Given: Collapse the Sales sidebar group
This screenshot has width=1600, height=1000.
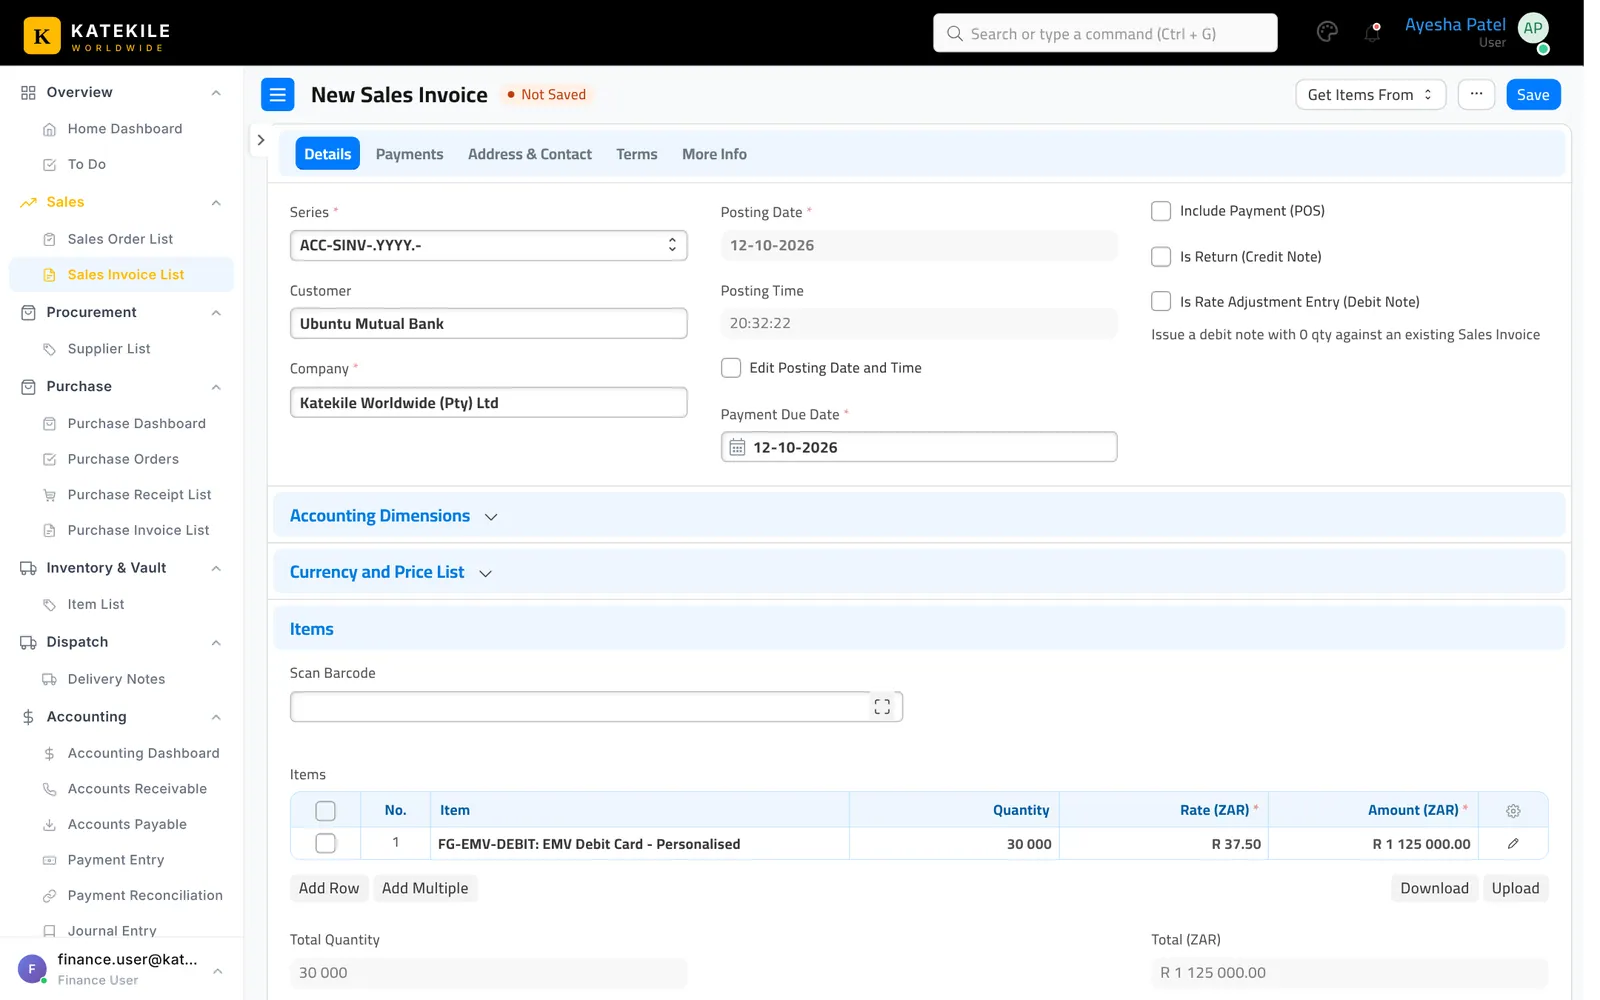Looking at the screenshot, I should coord(216,203).
